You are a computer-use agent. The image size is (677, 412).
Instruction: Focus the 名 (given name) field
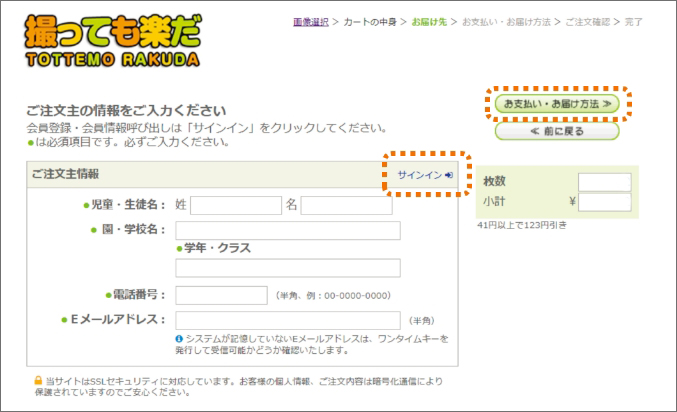click(346, 205)
